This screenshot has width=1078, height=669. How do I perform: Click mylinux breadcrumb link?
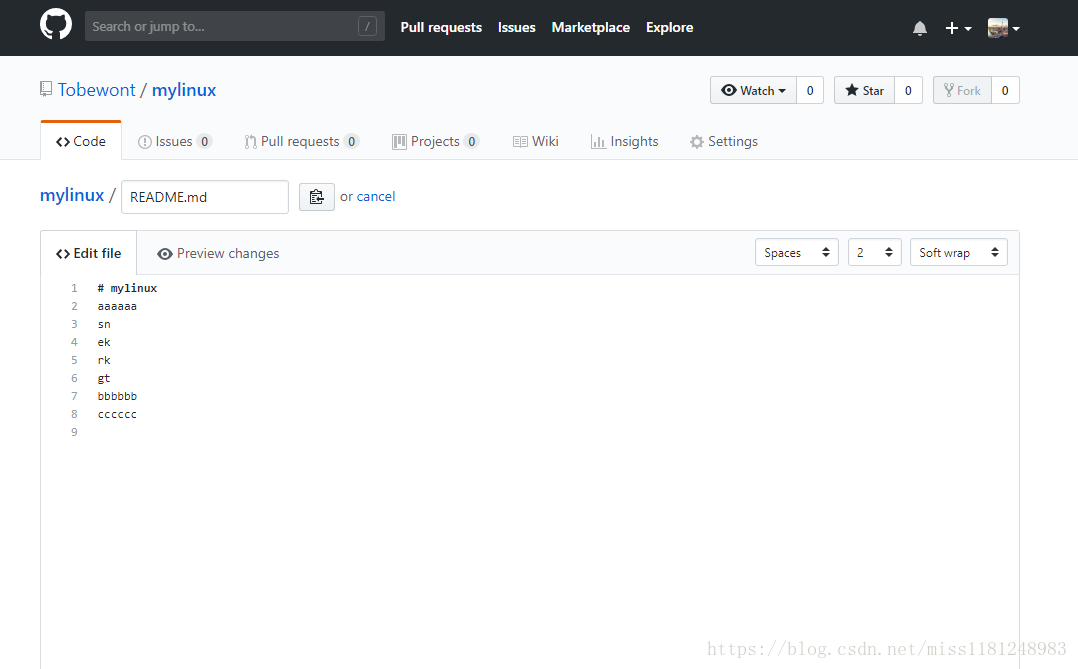[x=72, y=195]
